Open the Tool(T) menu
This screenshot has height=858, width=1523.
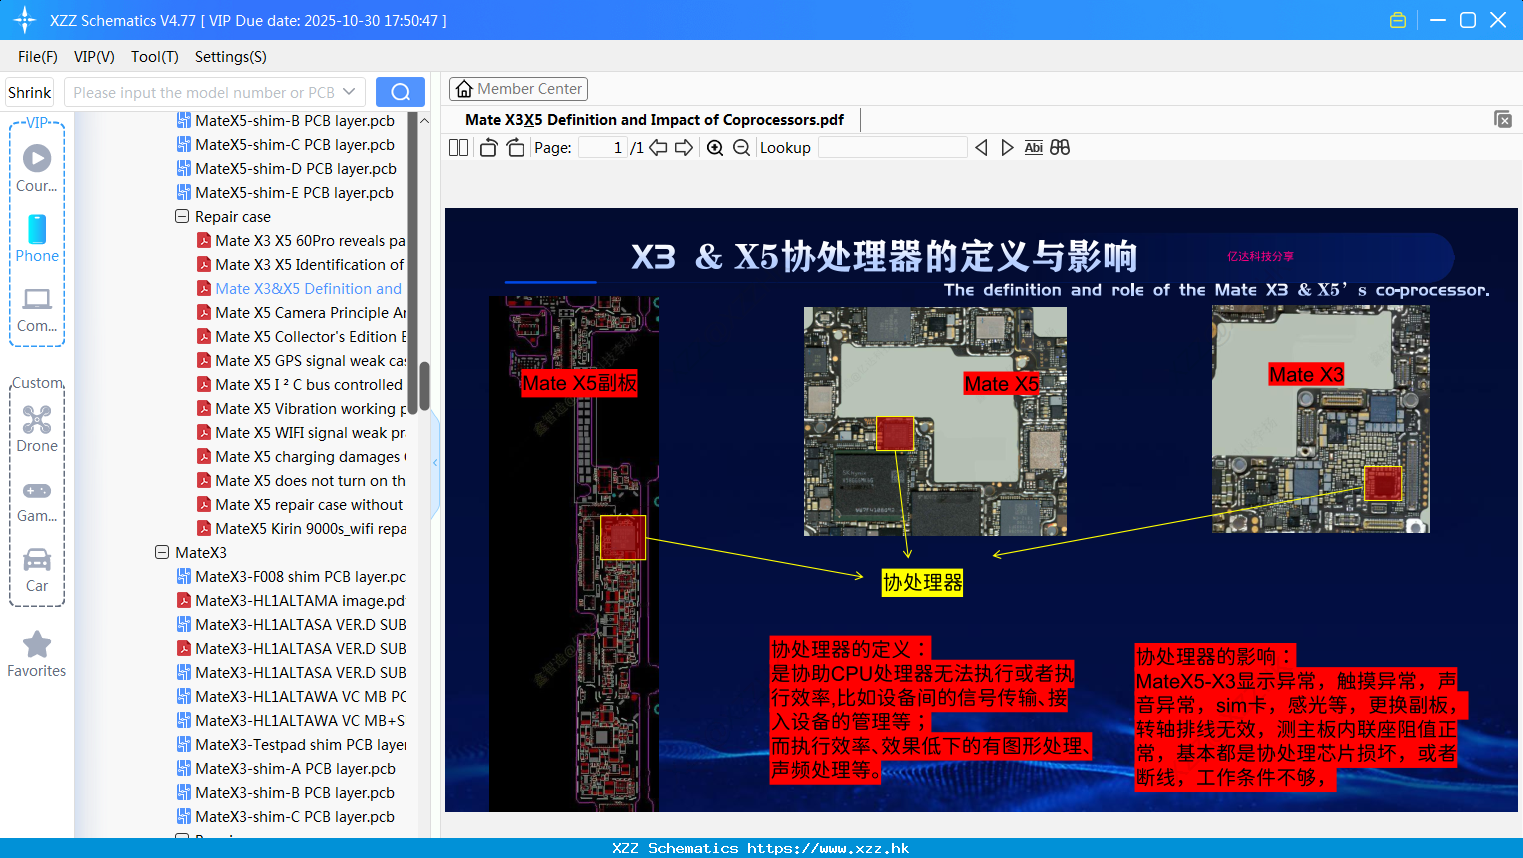155,57
